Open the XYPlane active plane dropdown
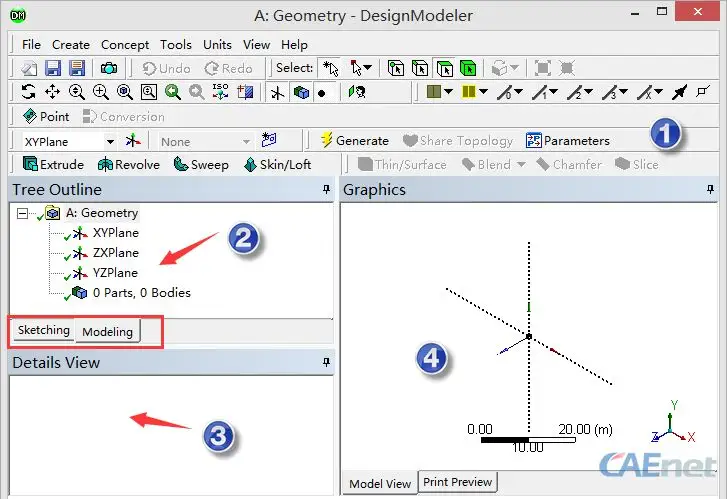Image resolution: width=727 pixels, height=499 pixels. [x=110, y=141]
